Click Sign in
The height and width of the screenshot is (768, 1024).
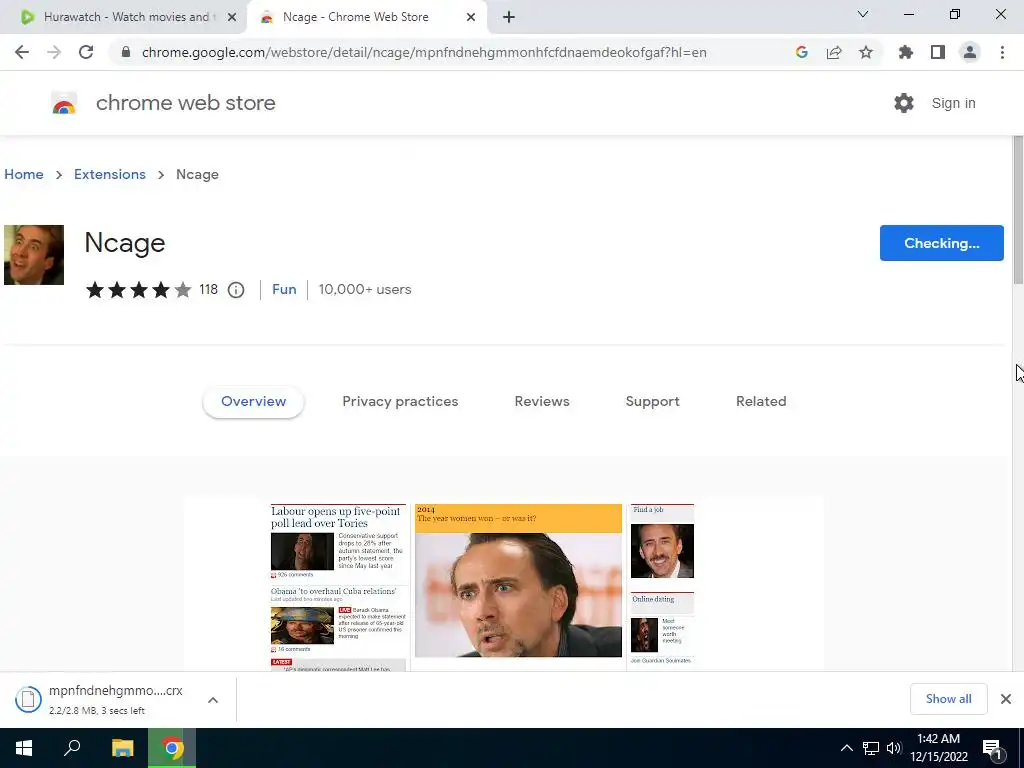[x=953, y=103]
